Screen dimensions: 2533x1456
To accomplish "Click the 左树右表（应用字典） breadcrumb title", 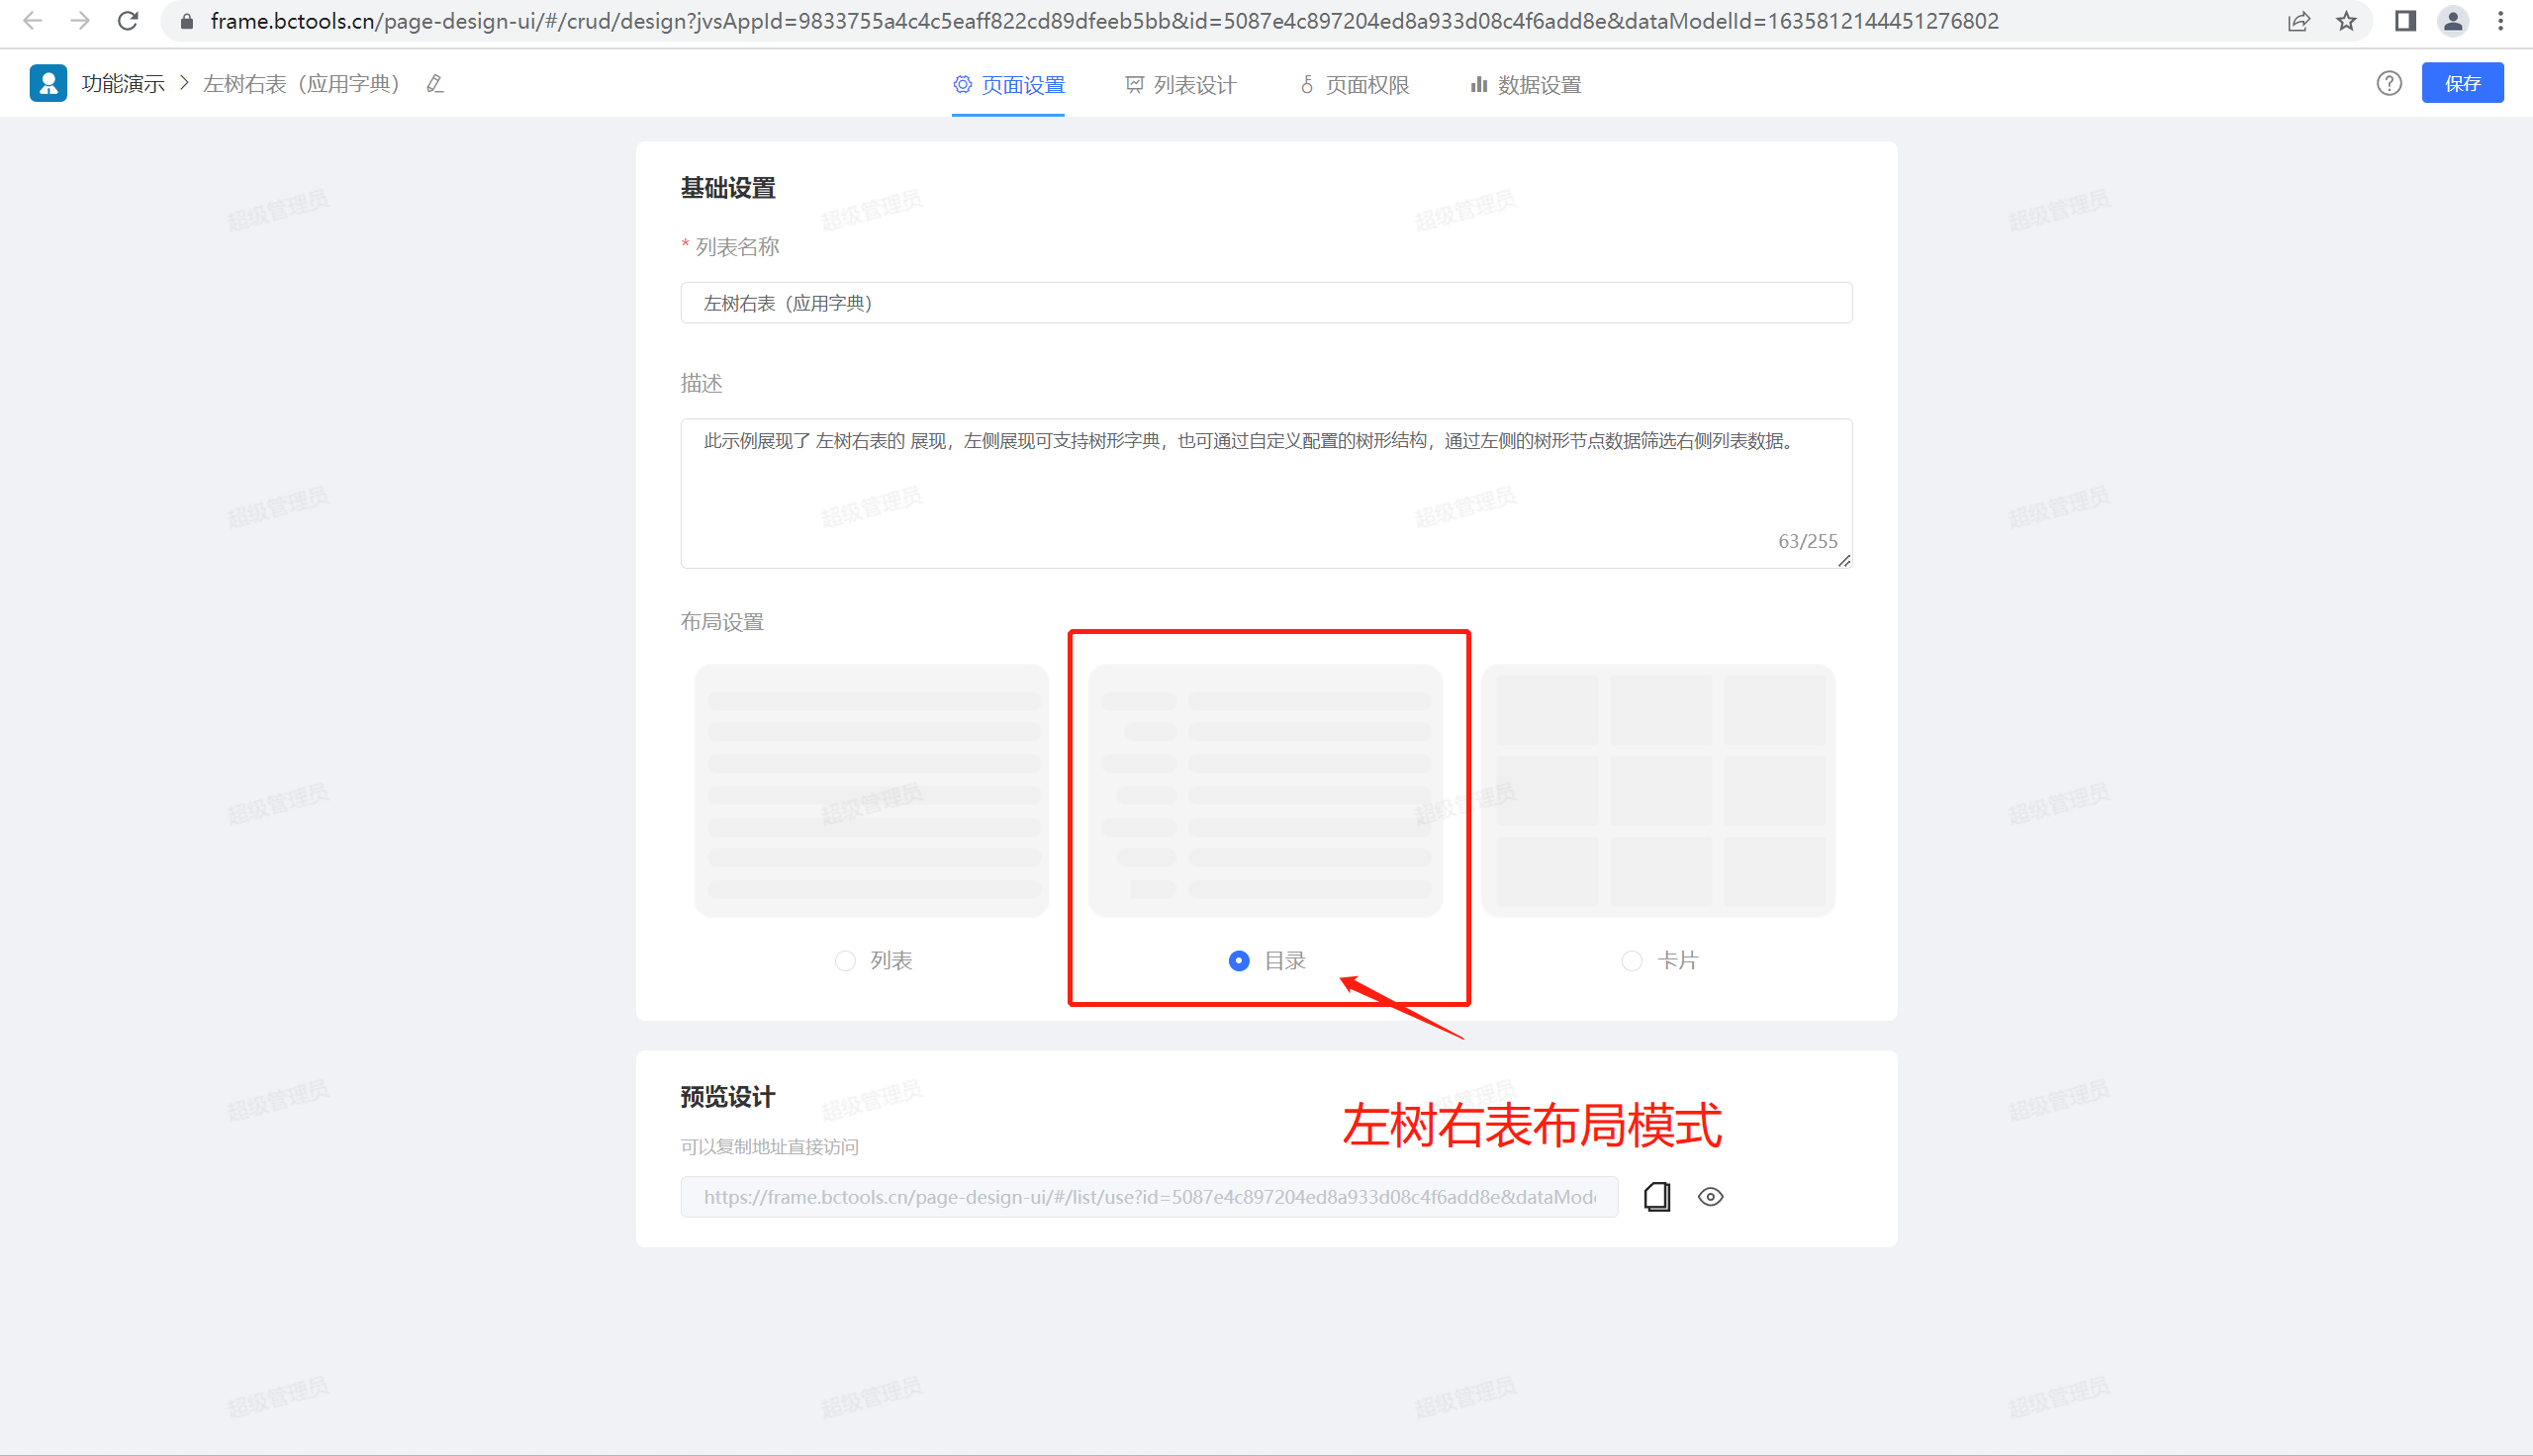I will pos(301,84).
